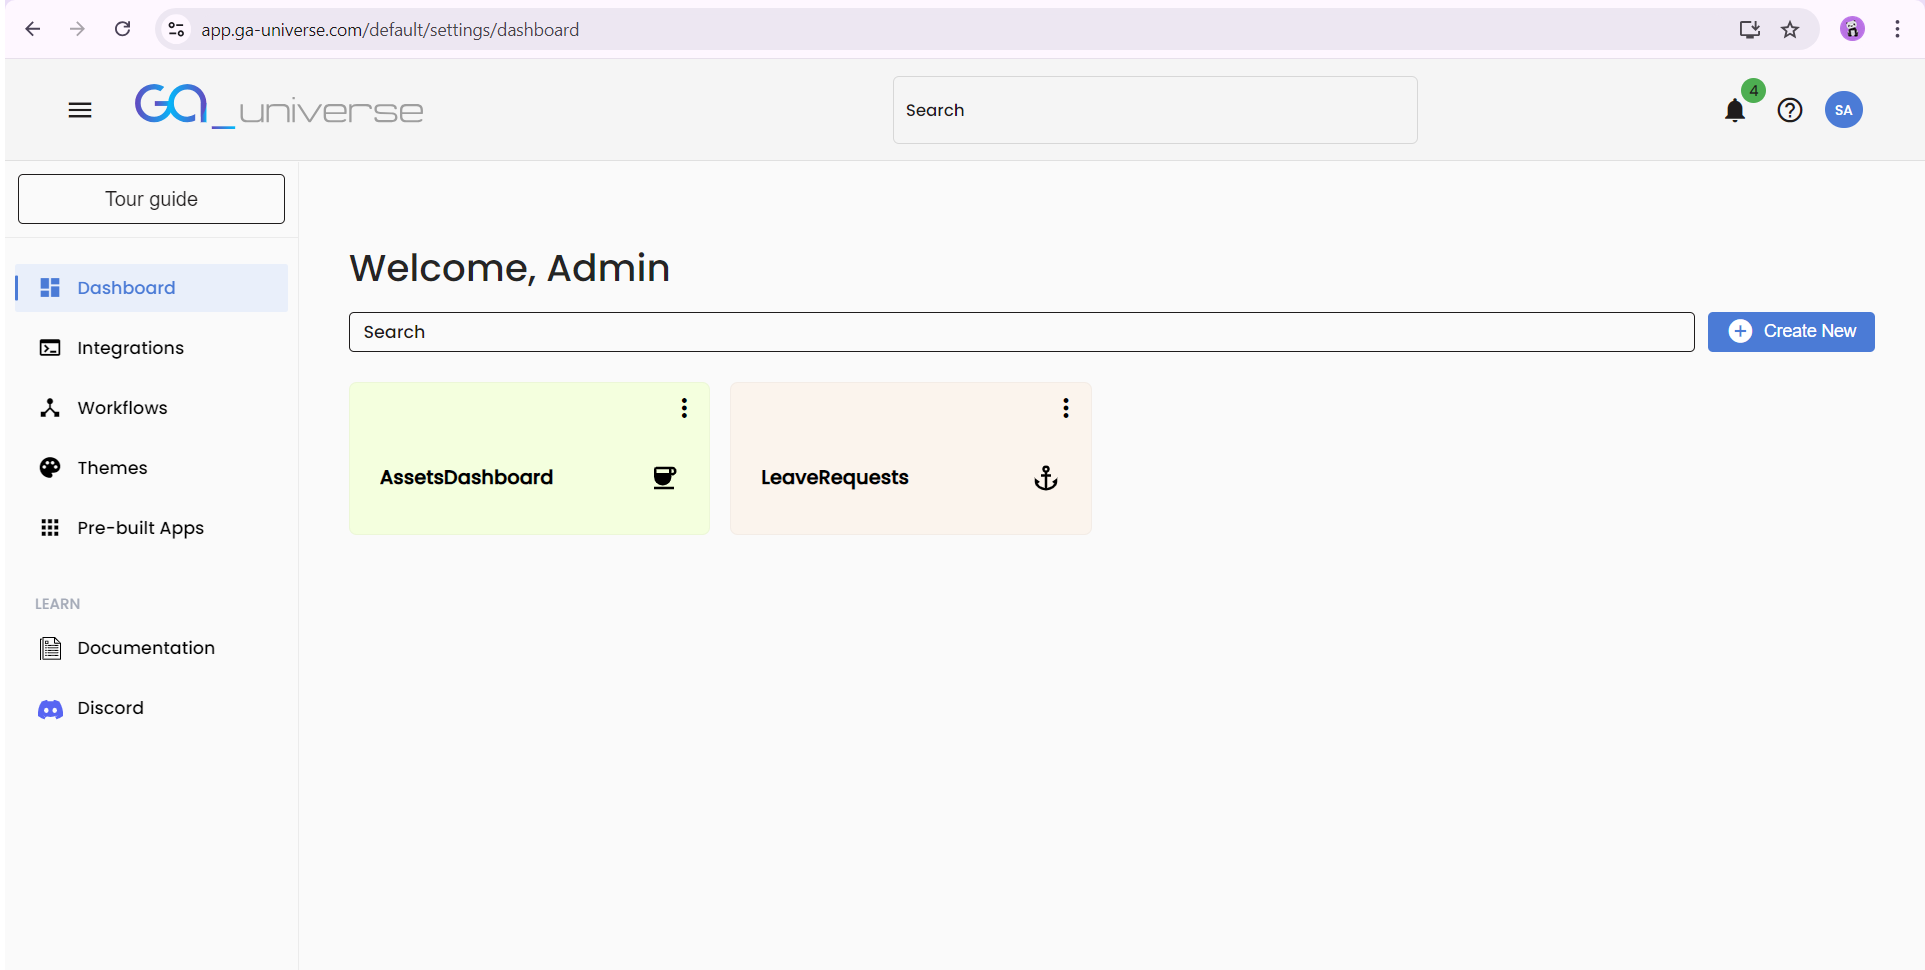Open Chrome three-dot menu
The width and height of the screenshot is (1925, 970).
(1897, 29)
